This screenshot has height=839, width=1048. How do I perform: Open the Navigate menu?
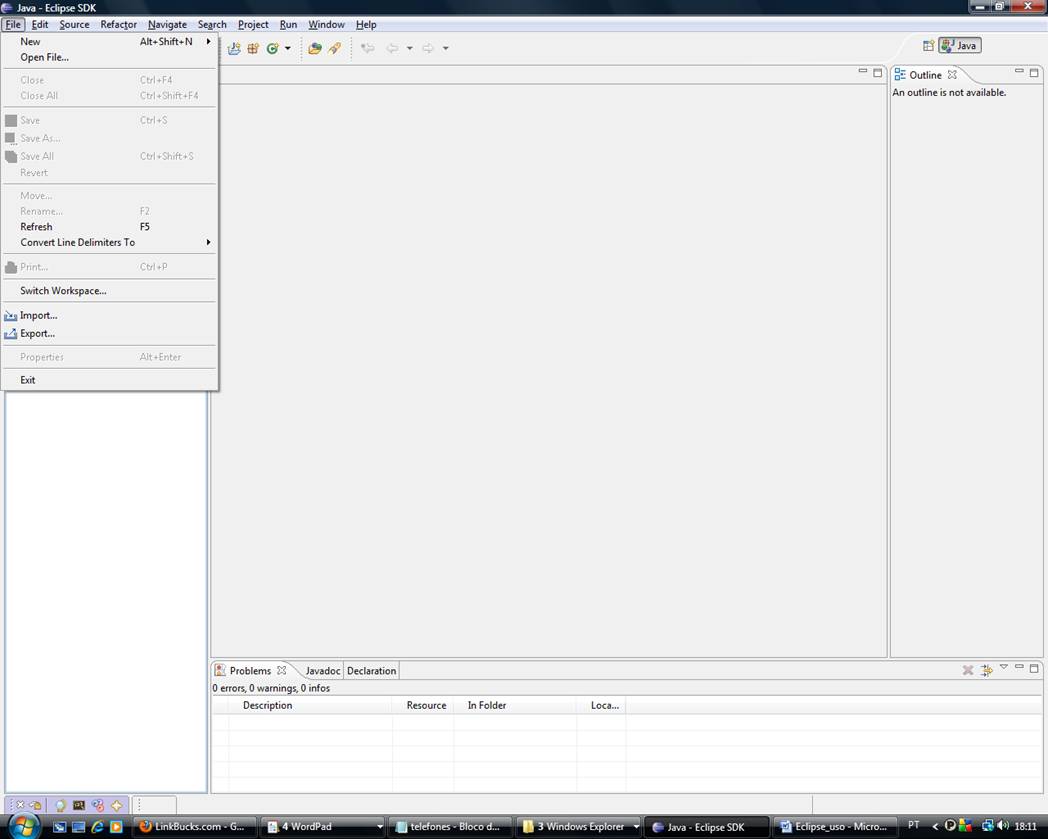pyautogui.click(x=167, y=25)
